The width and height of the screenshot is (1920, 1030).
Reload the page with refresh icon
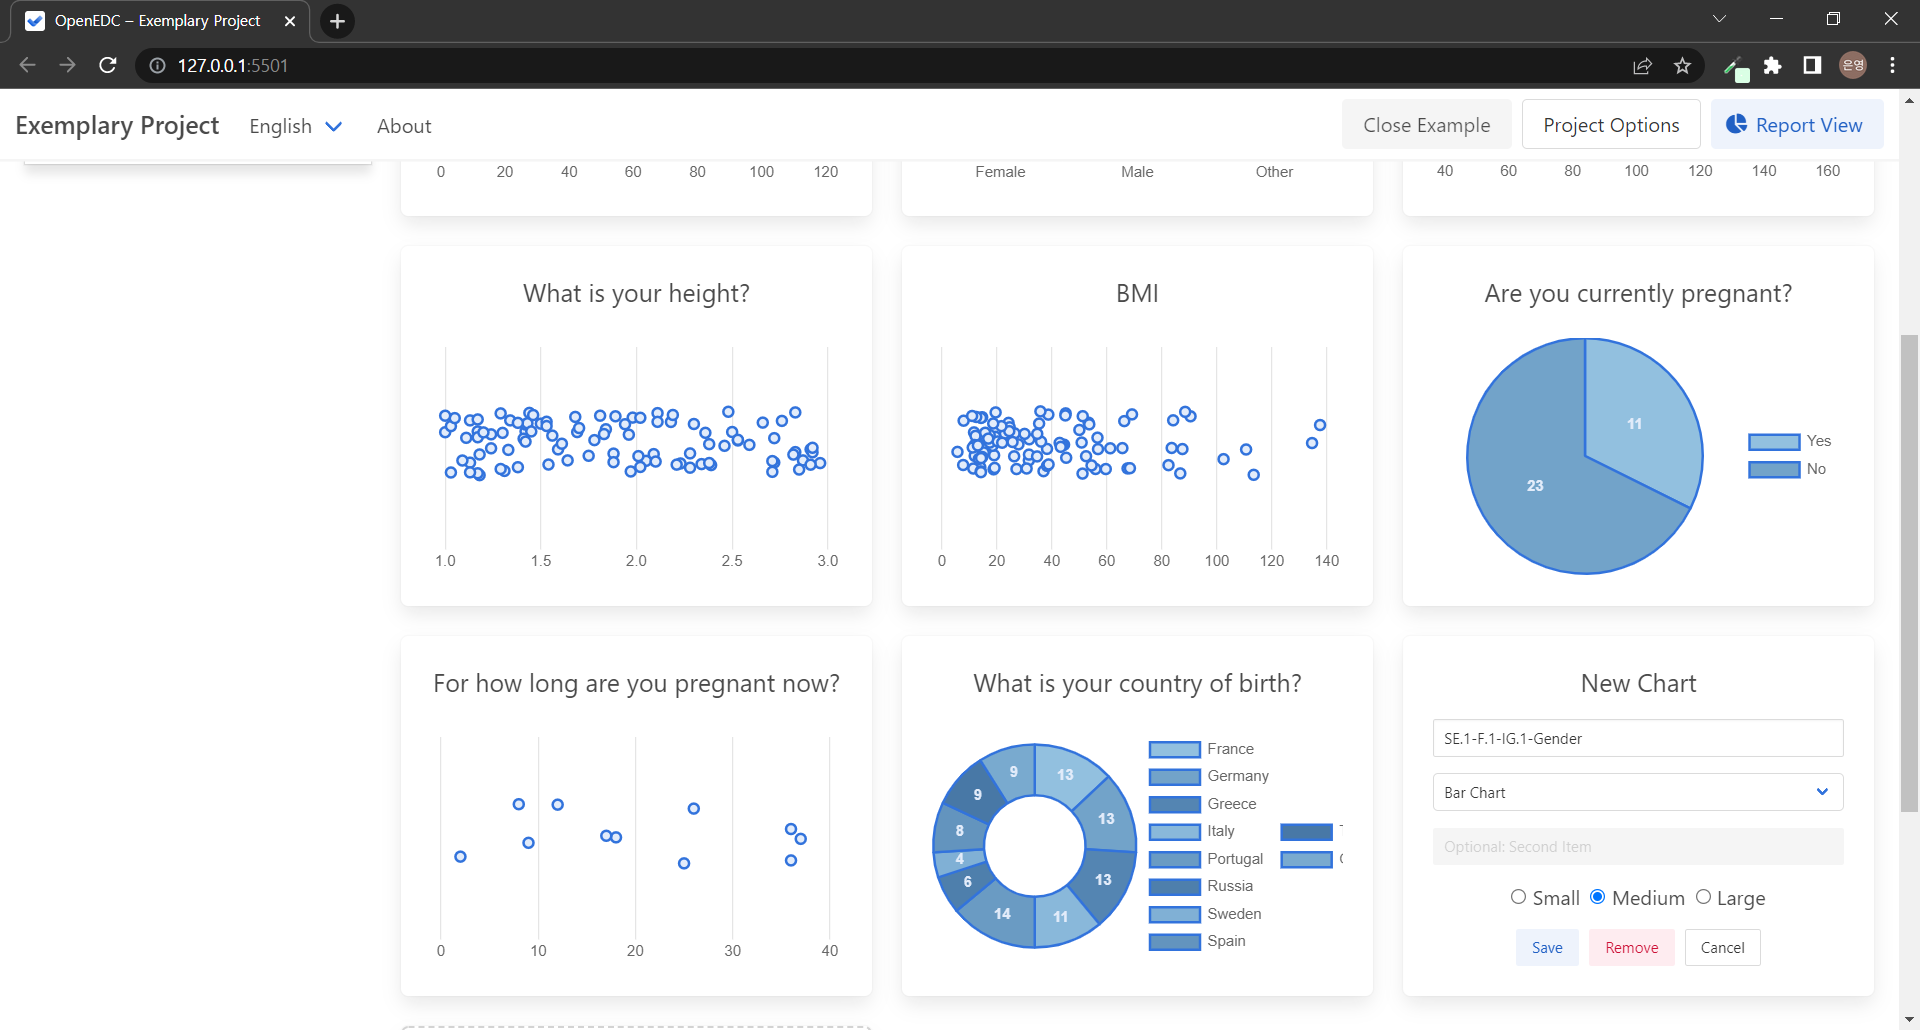pyautogui.click(x=108, y=65)
